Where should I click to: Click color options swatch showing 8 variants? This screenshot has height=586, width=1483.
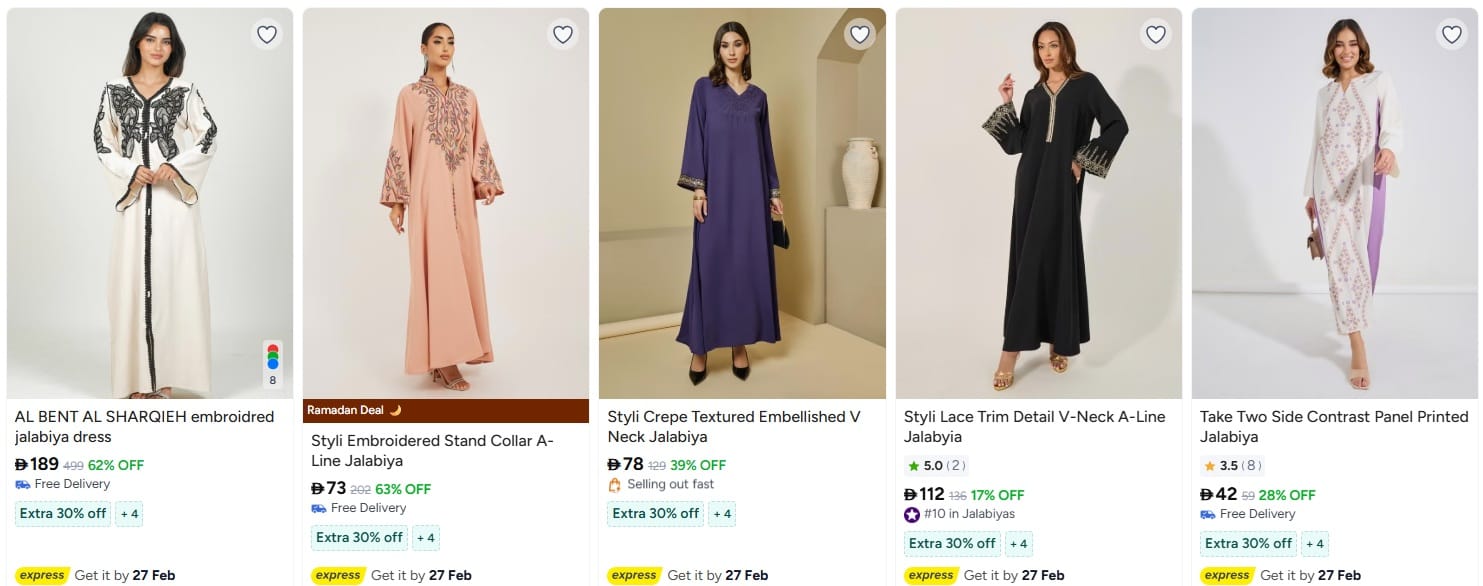pyautogui.click(x=272, y=365)
